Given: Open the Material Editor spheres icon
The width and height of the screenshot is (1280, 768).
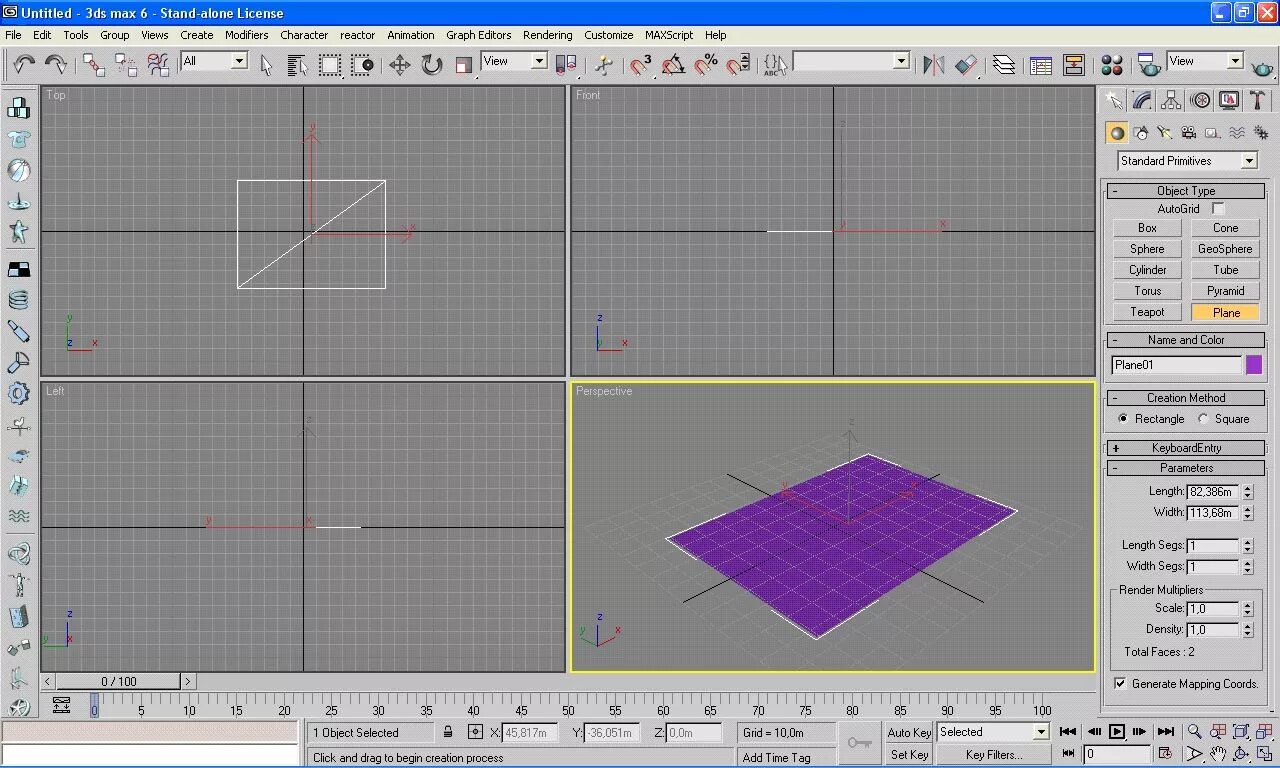Looking at the screenshot, I should point(1112,65).
